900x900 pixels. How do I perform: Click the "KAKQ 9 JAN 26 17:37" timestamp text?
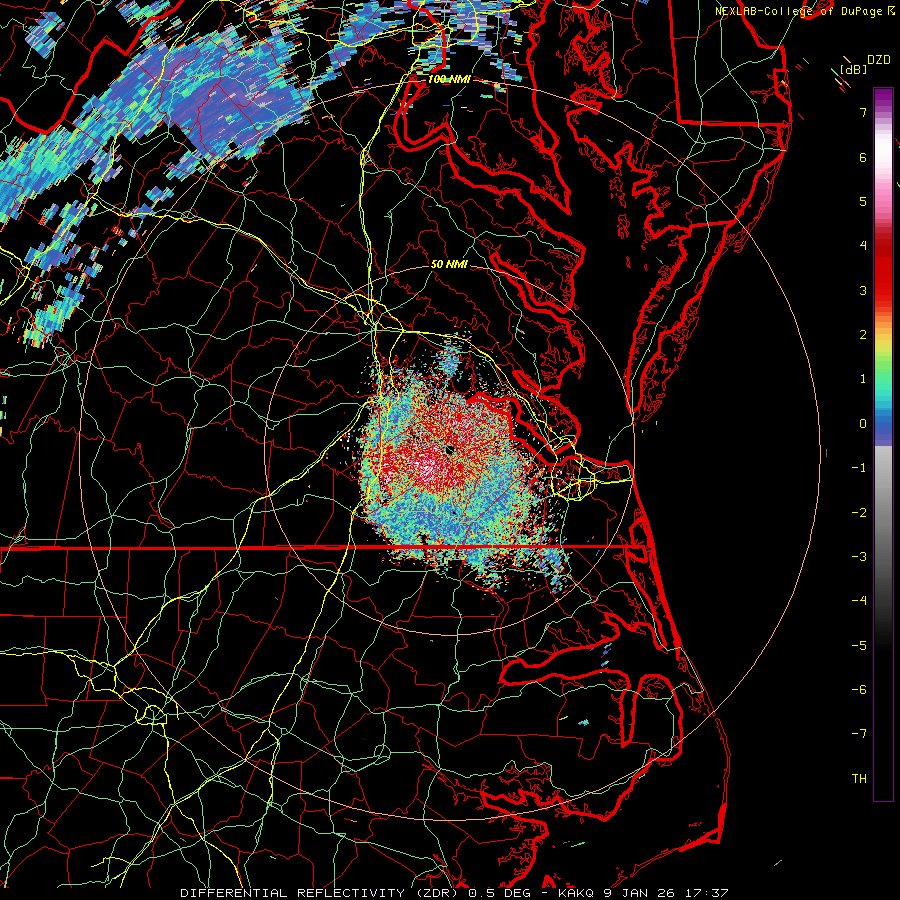[643, 893]
